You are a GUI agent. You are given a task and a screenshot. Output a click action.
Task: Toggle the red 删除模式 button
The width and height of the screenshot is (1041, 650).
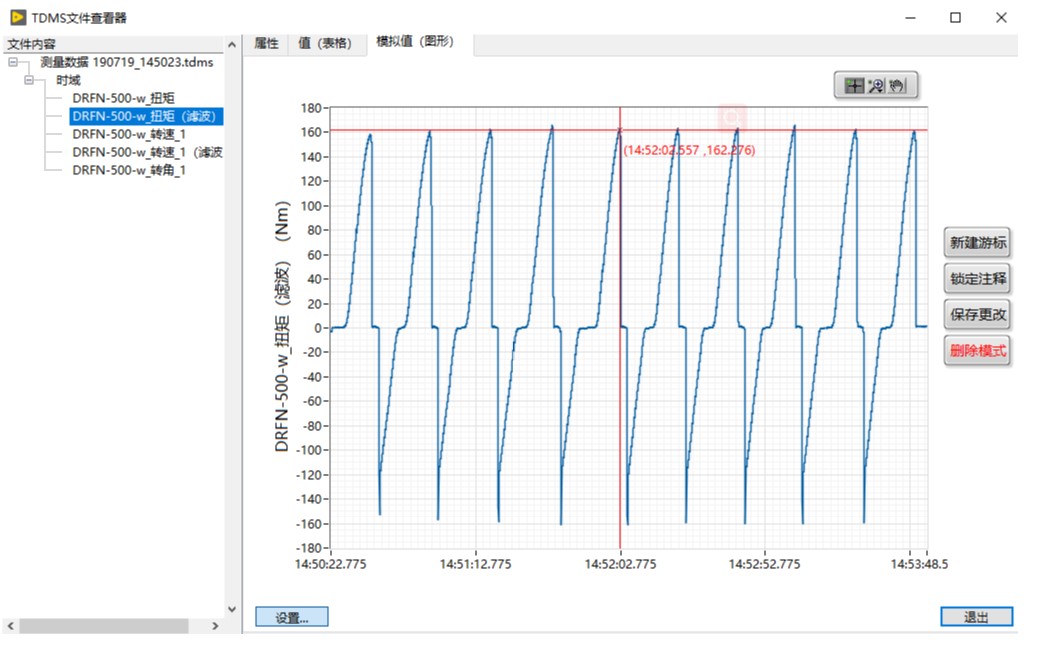[x=978, y=351]
